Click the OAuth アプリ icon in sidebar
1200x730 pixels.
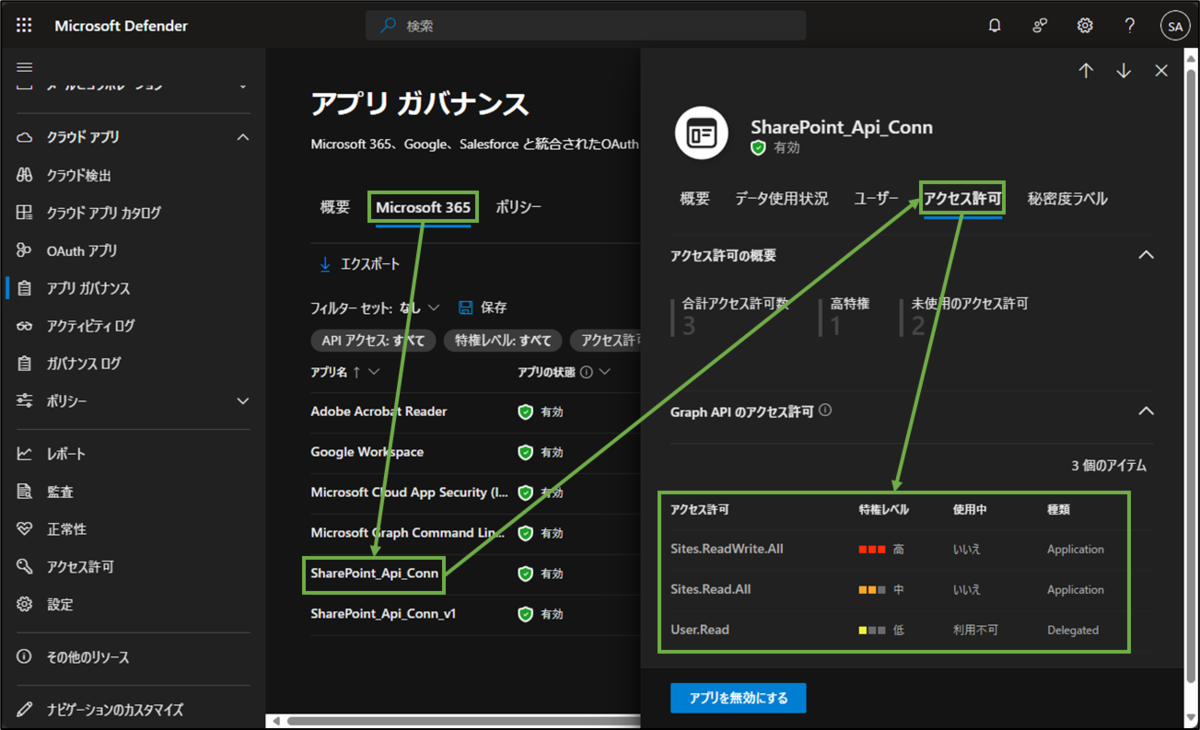[25, 250]
